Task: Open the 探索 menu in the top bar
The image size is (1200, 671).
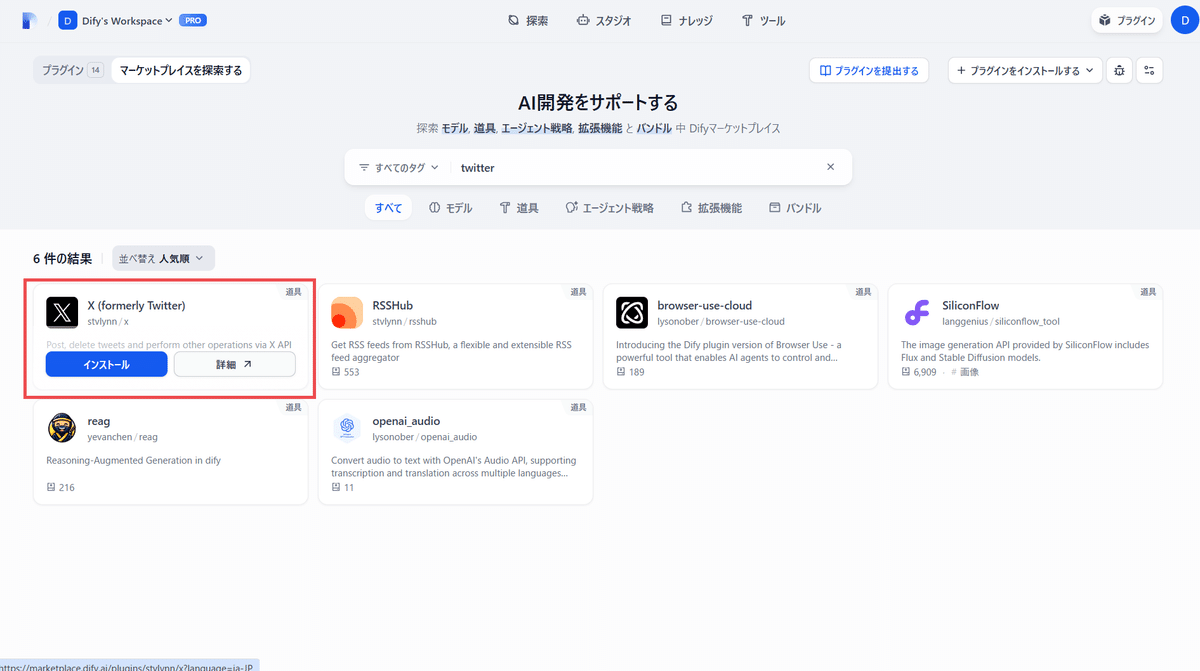Action: (528, 20)
